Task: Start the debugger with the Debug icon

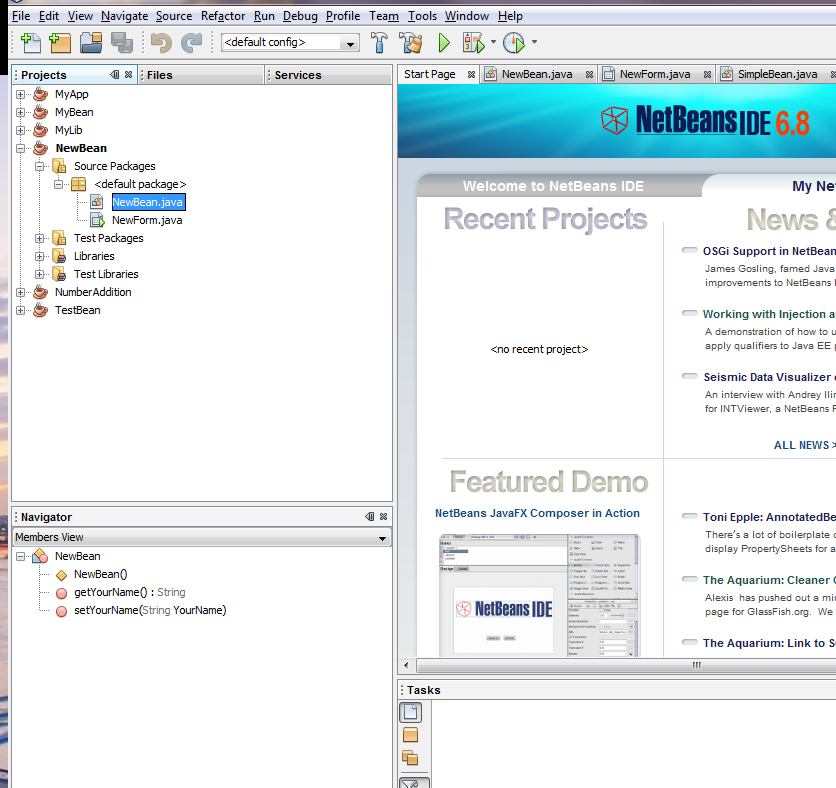Action: point(474,43)
